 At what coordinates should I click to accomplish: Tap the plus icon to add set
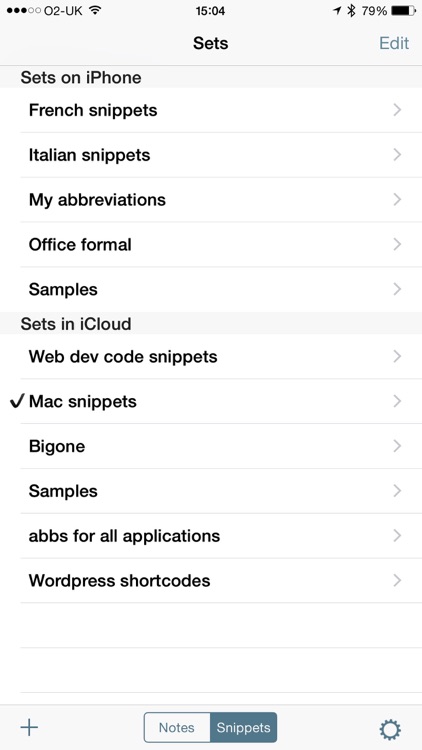29,728
